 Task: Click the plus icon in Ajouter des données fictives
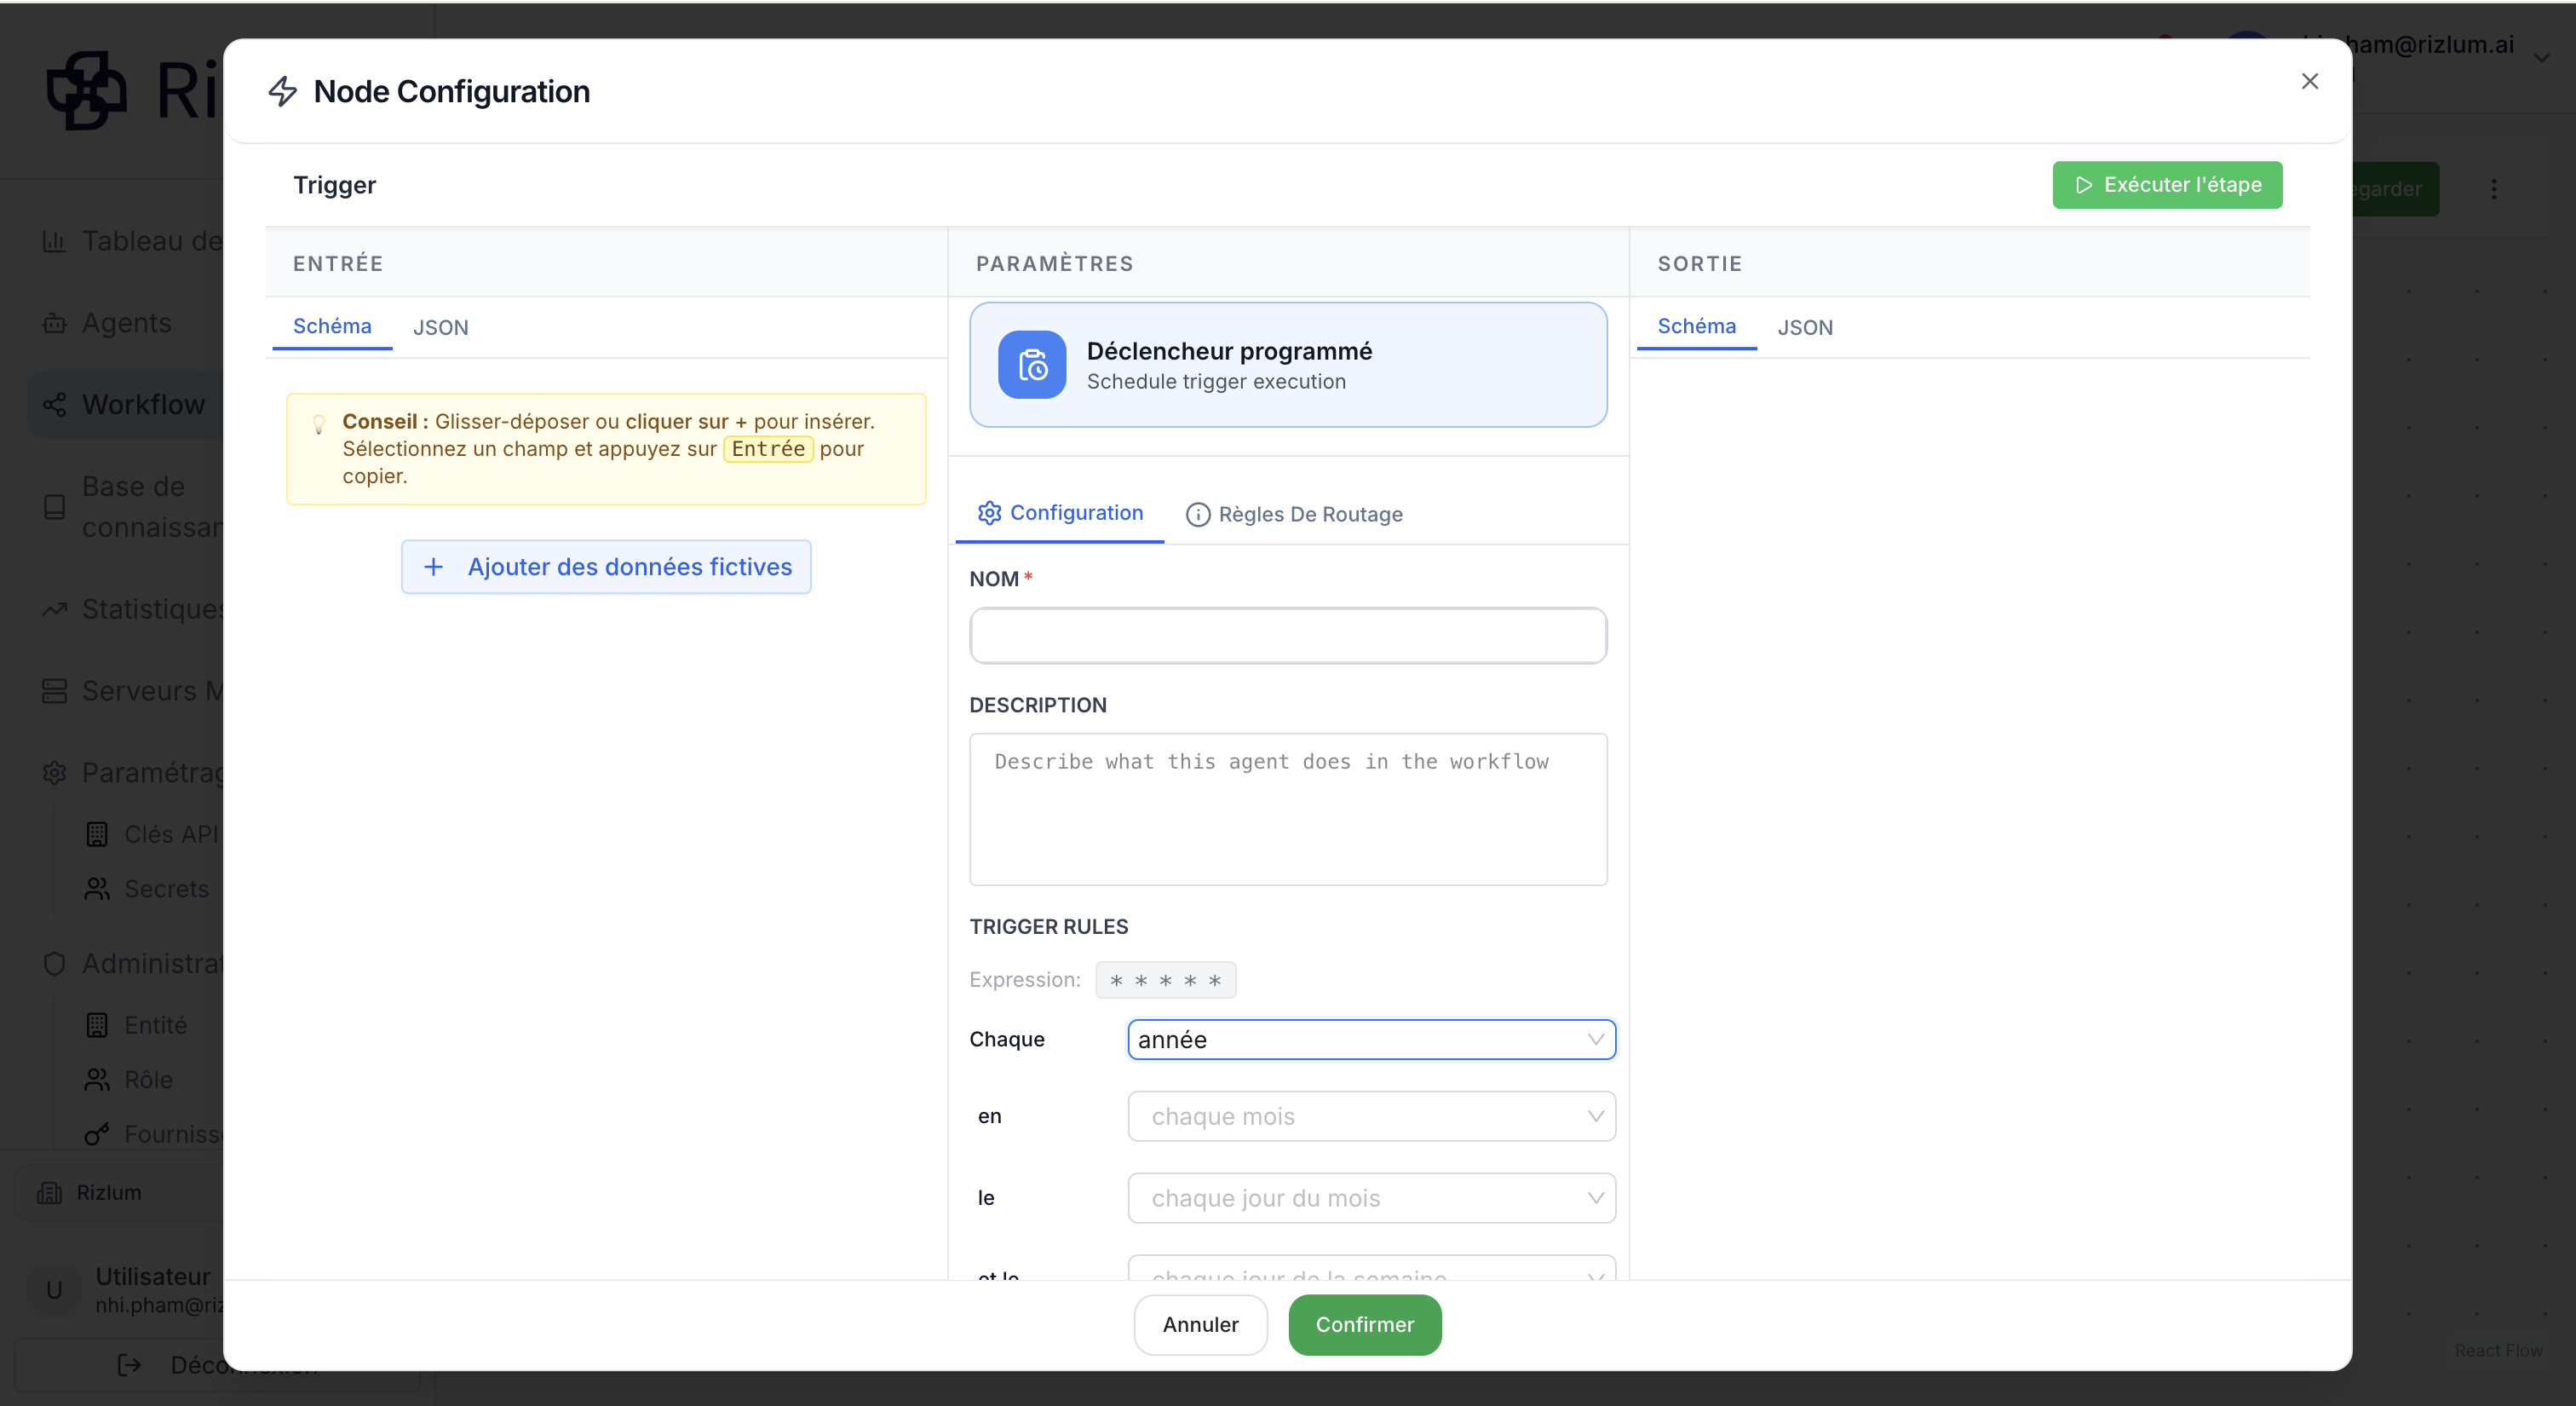pos(433,567)
